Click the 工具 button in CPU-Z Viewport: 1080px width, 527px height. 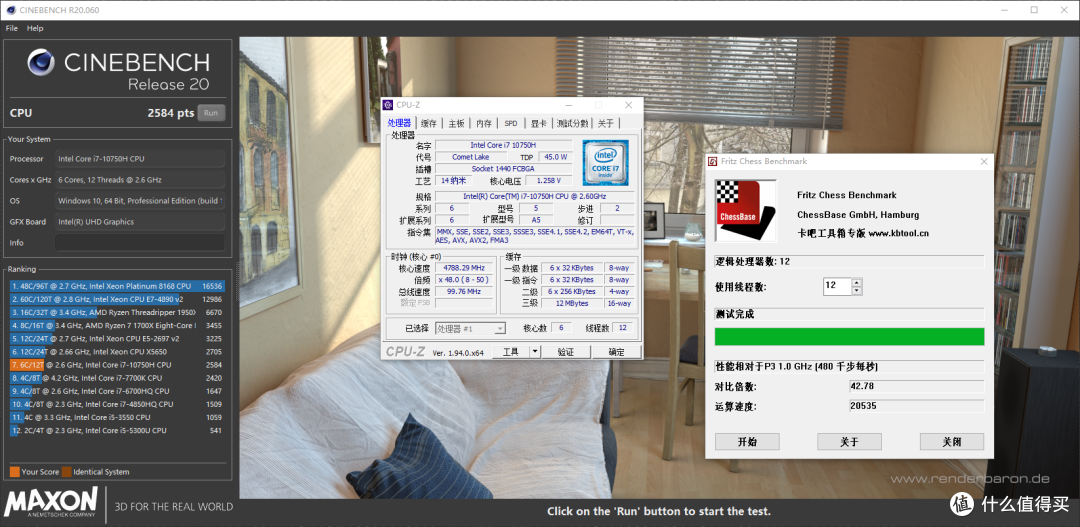[x=510, y=352]
